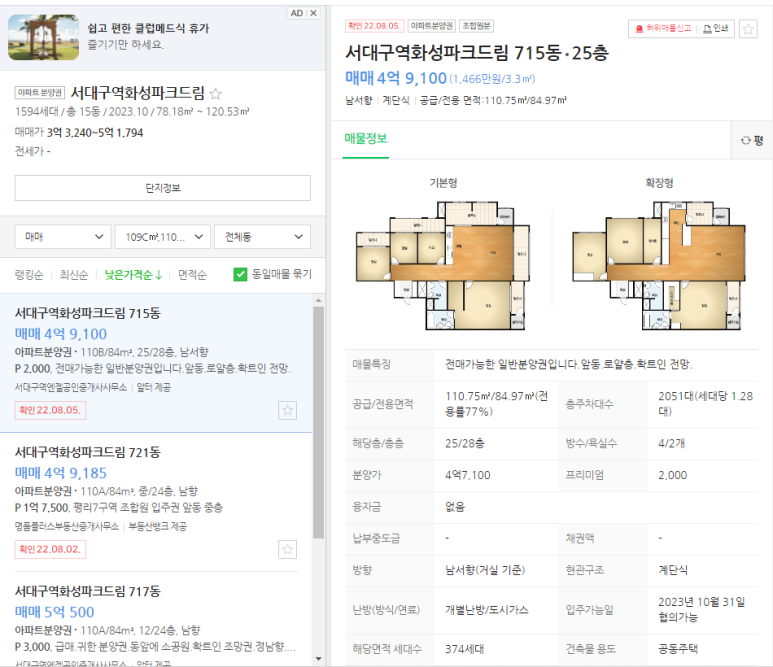Select 분양가 value 4억7,100

pos(468,475)
